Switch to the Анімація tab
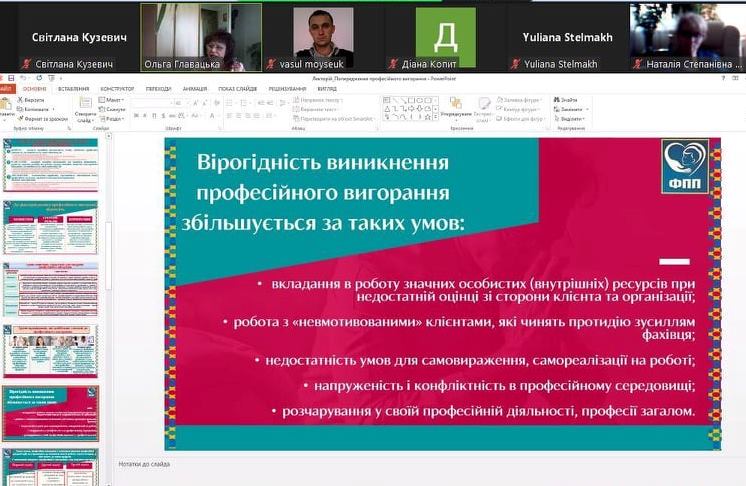The height and width of the screenshot is (486, 746). [195, 88]
